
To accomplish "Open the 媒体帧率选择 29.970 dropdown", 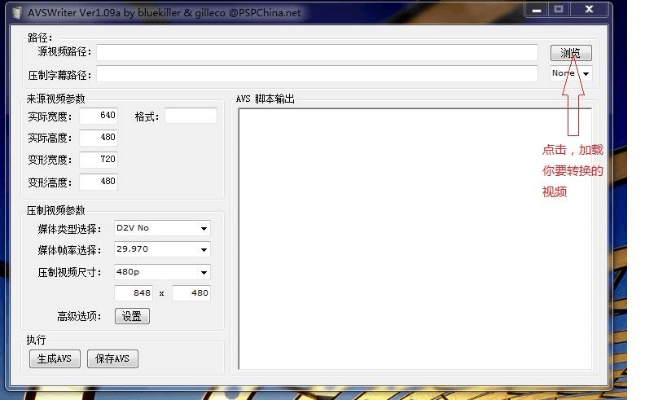I will pos(160,250).
